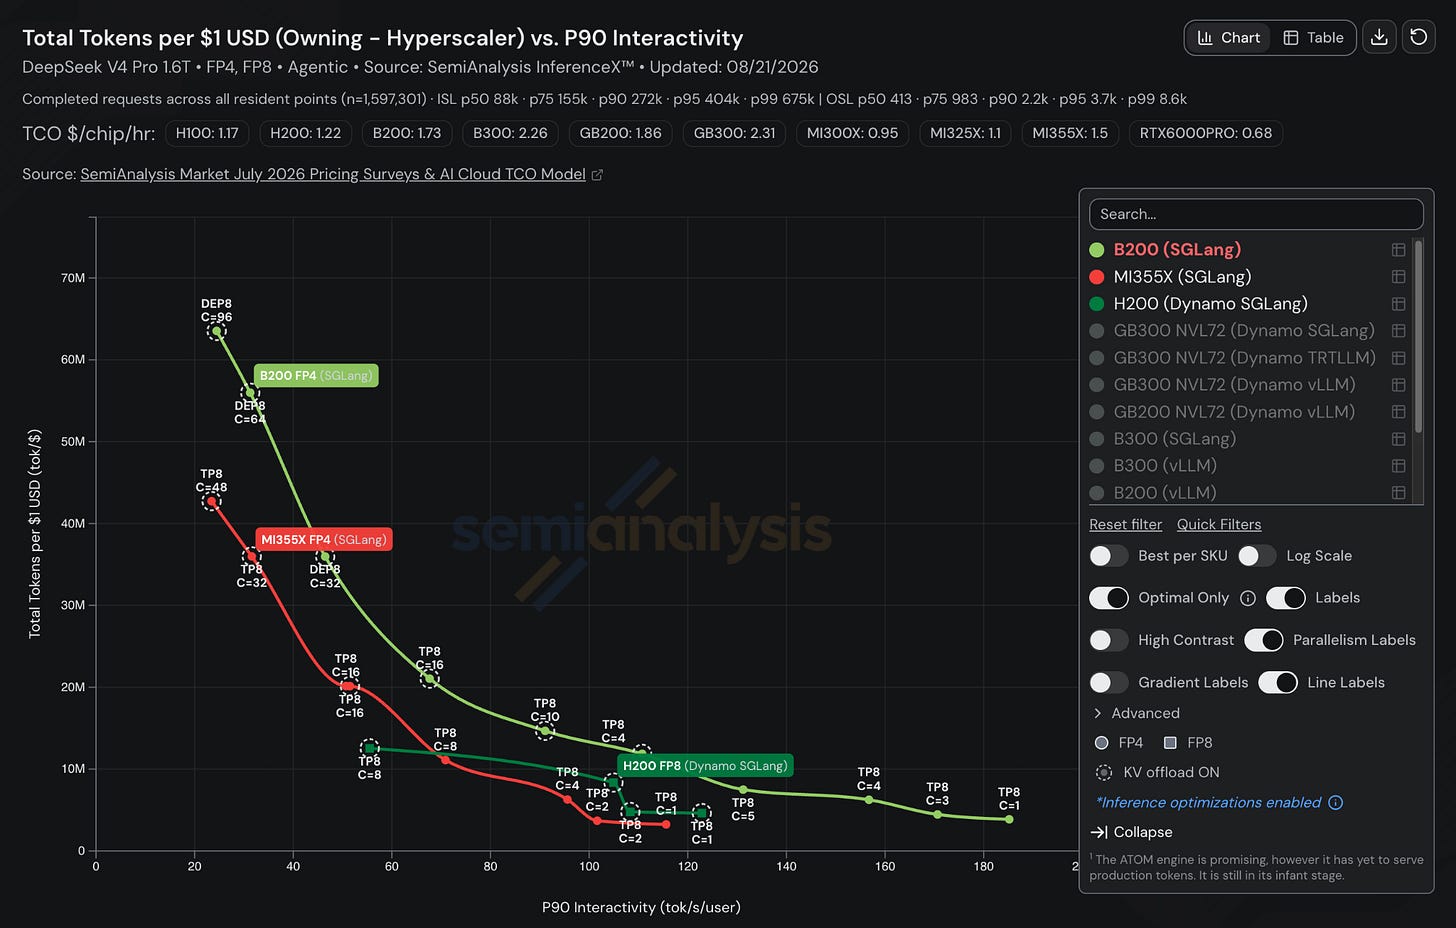Image resolution: width=1456 pixels, height=928 pixels.
Task: Click the red dot for MI355X (SGLang)
Action: (1097, 277)
